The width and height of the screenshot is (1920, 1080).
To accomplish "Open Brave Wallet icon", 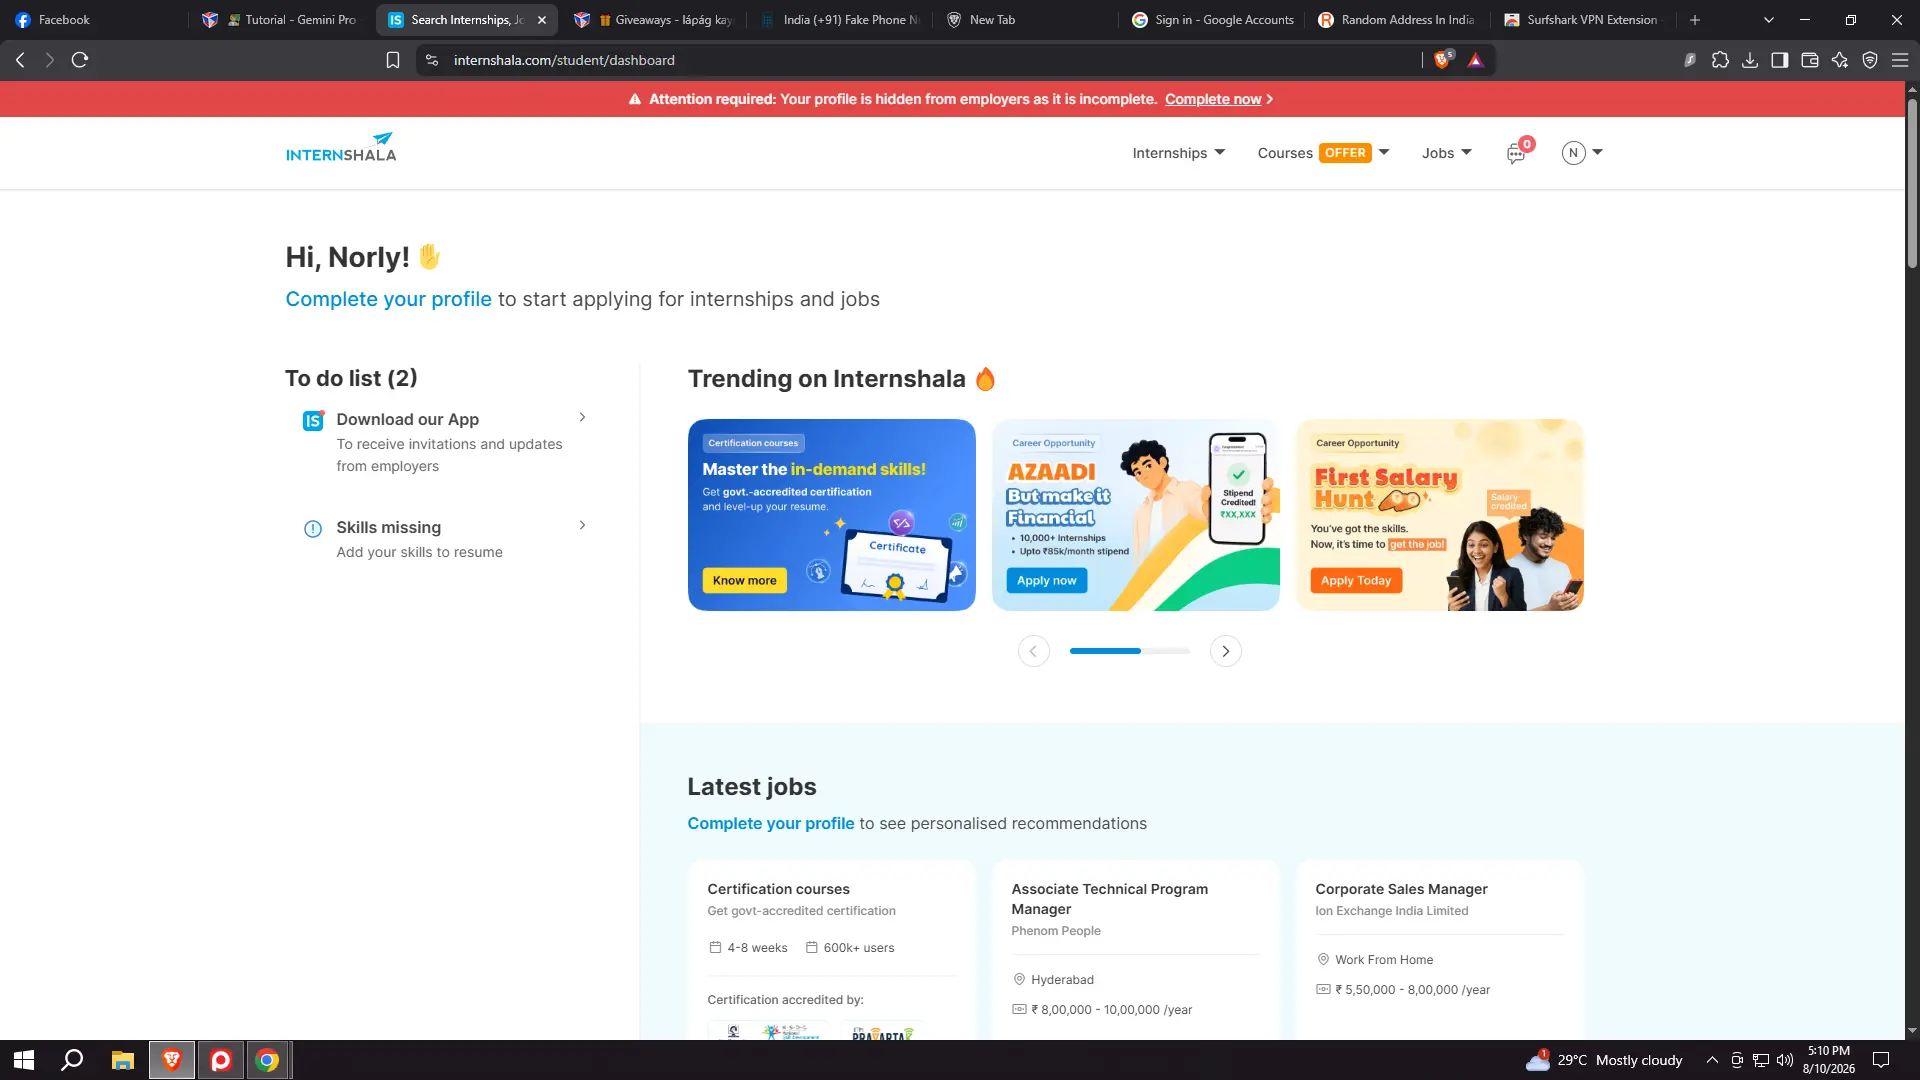I will [x=1810, y=60].
